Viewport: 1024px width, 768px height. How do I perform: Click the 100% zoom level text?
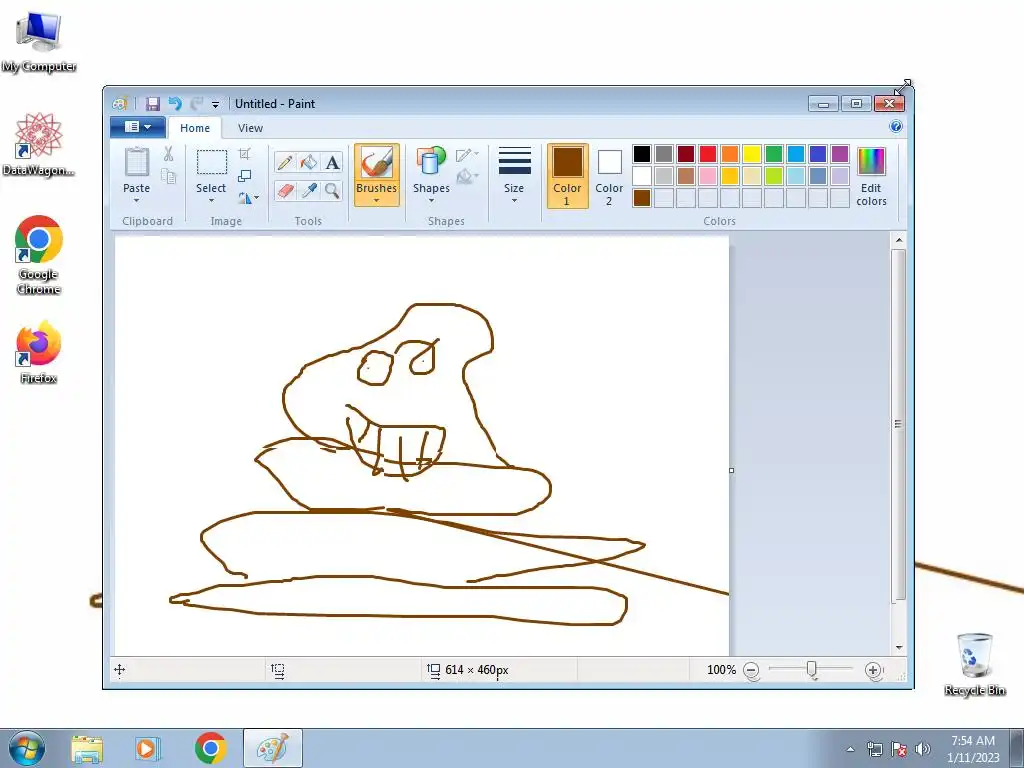click(x=721, y=670)
